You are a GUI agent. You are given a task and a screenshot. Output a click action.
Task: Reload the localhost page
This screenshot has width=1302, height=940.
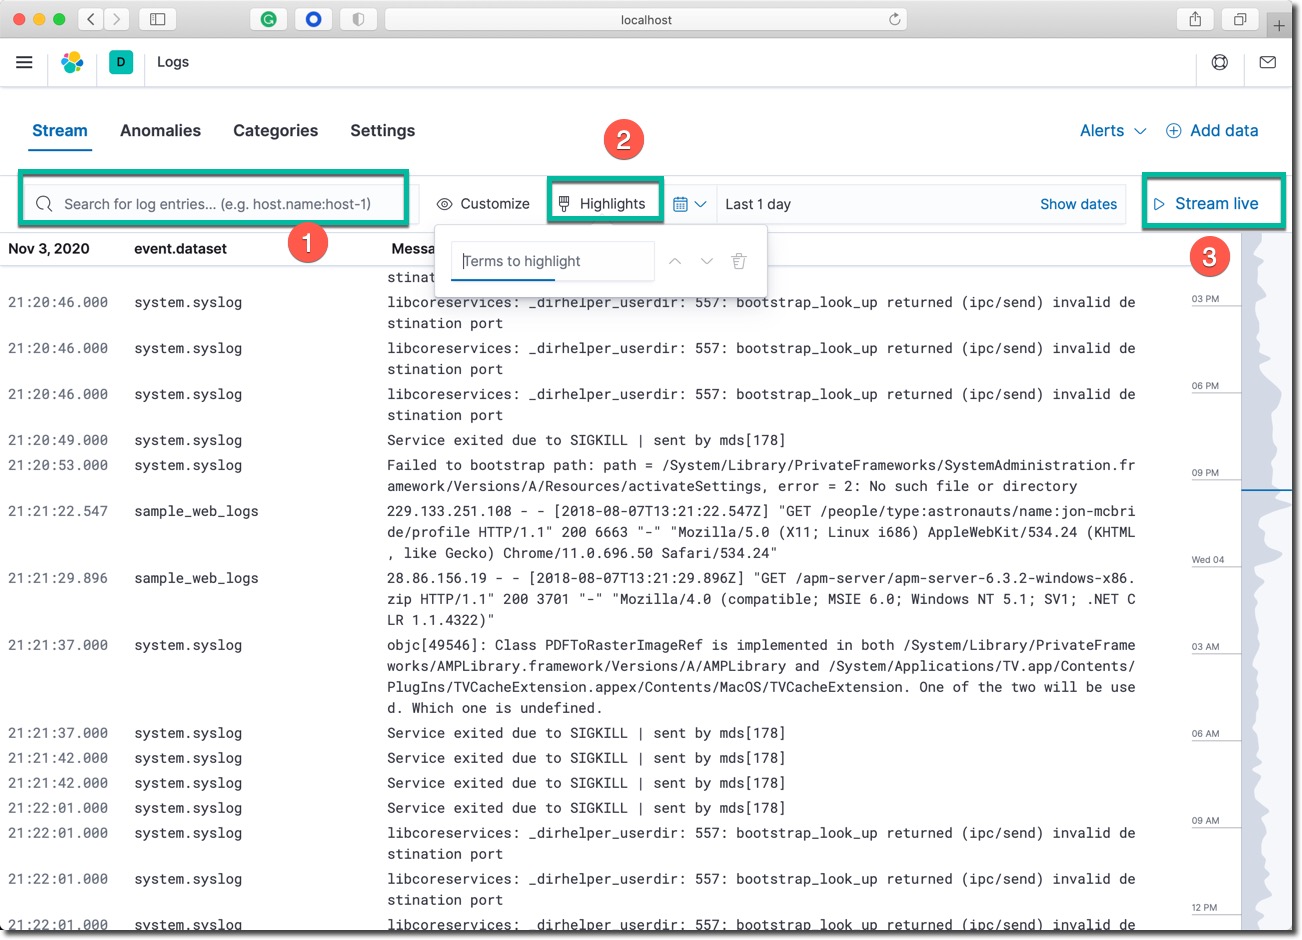[x=894, y=19]
